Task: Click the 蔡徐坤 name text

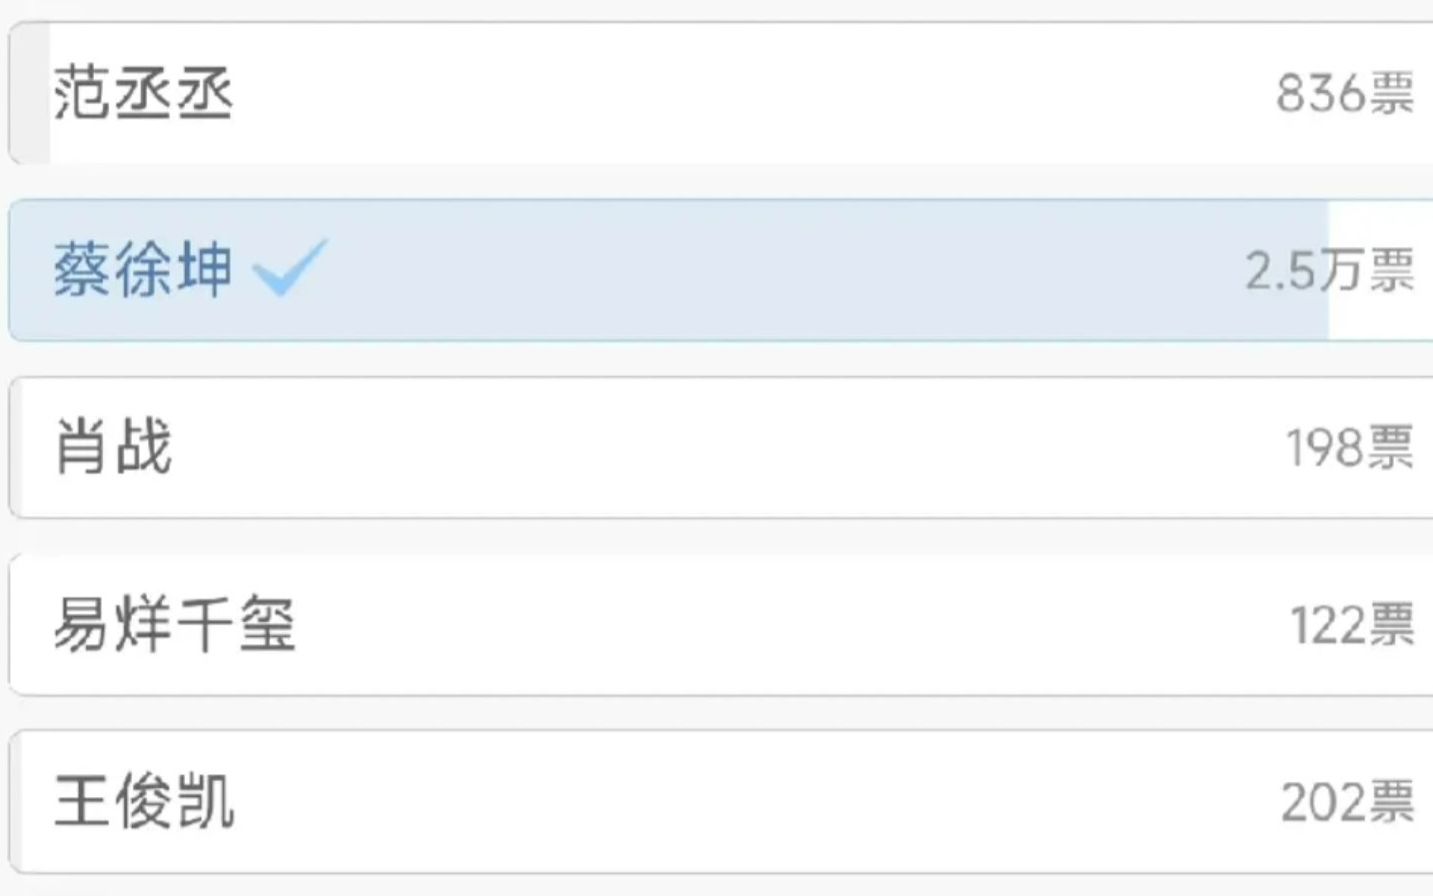Action: tap(142, 270)
